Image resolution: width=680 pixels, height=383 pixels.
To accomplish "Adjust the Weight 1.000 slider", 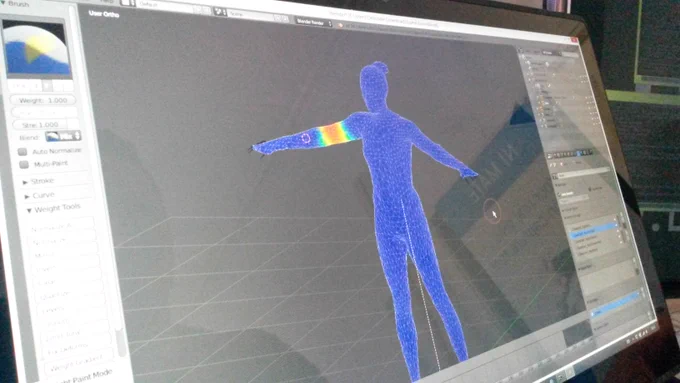I will [43, 100].
